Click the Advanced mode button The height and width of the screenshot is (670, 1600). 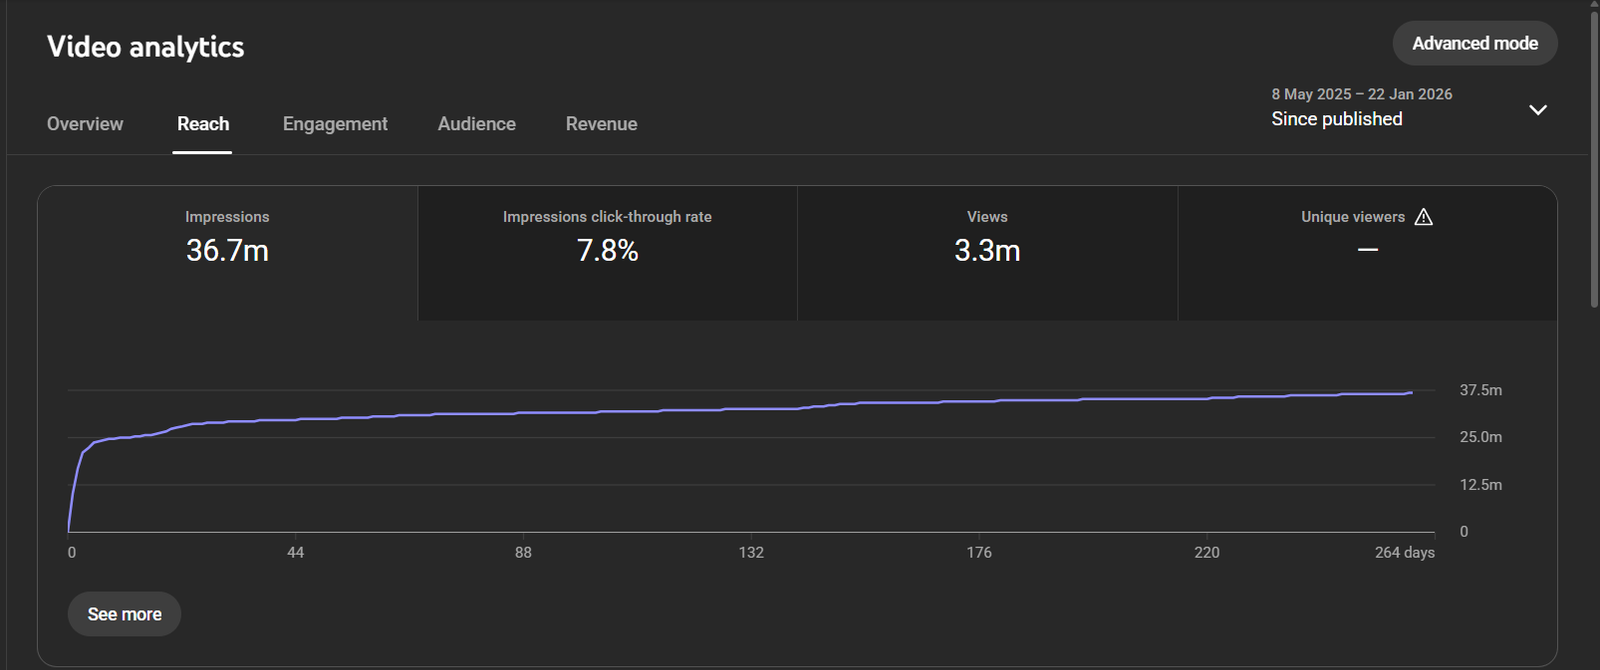point(1474,44)
